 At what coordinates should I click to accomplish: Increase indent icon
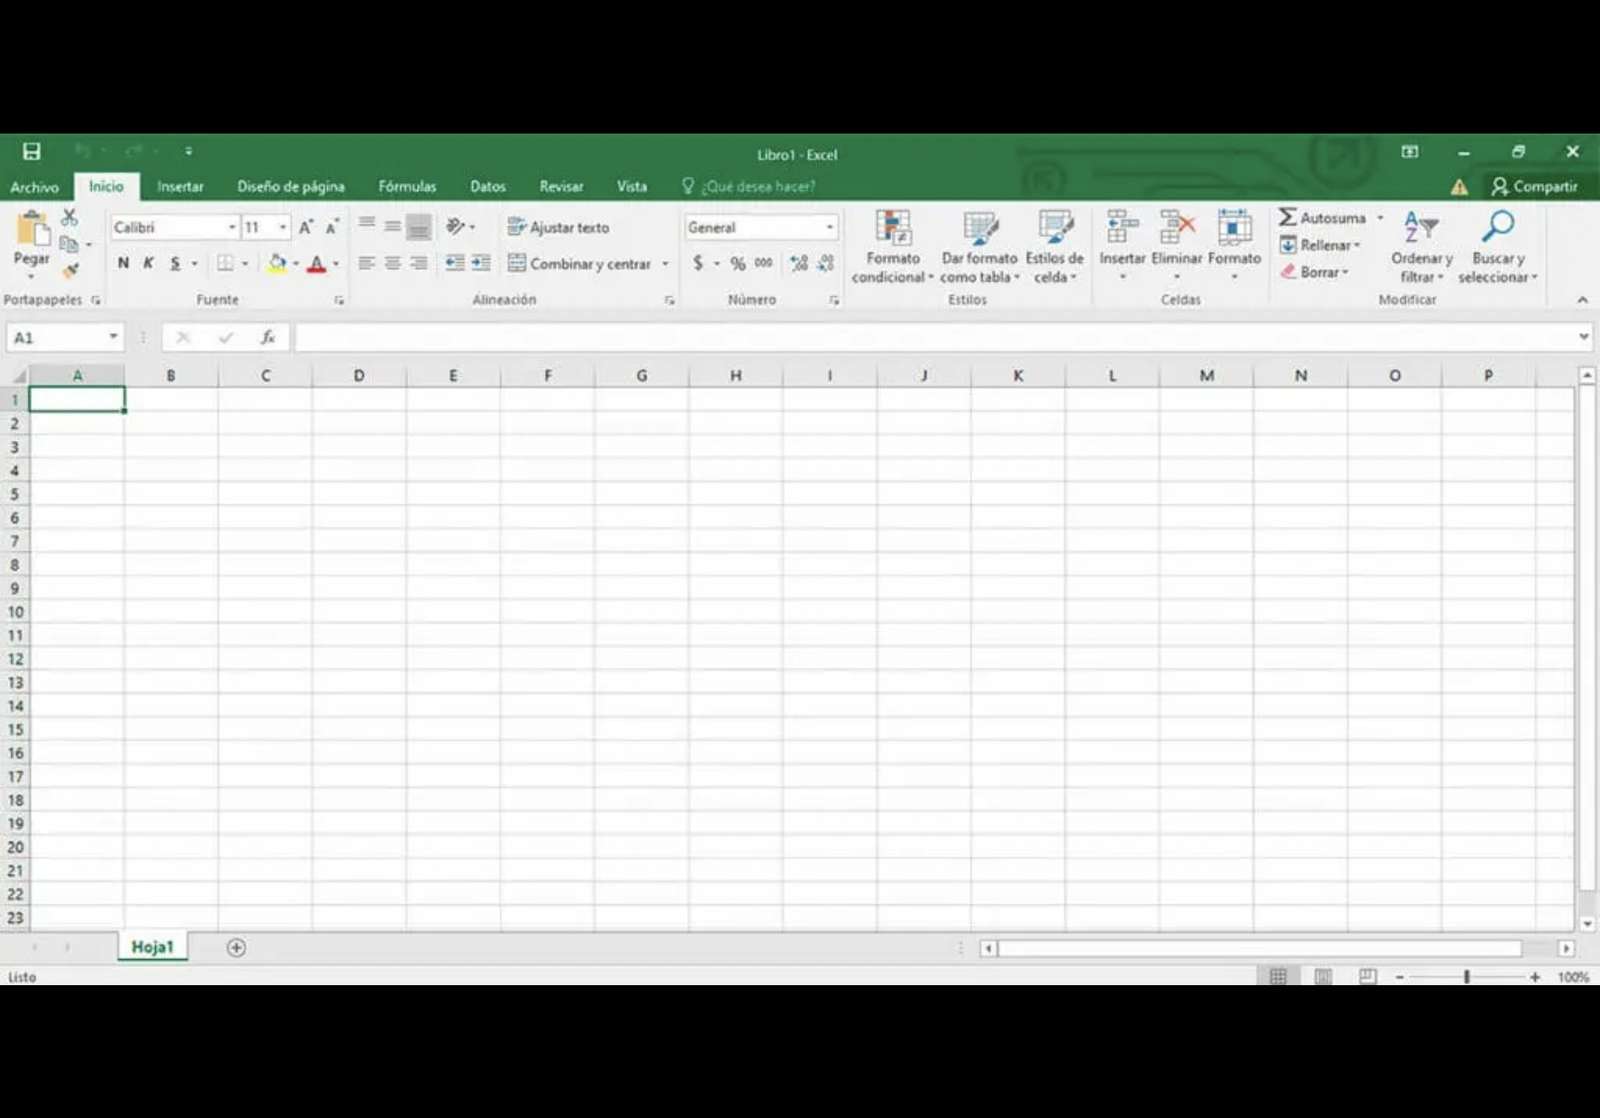point(481,263)
